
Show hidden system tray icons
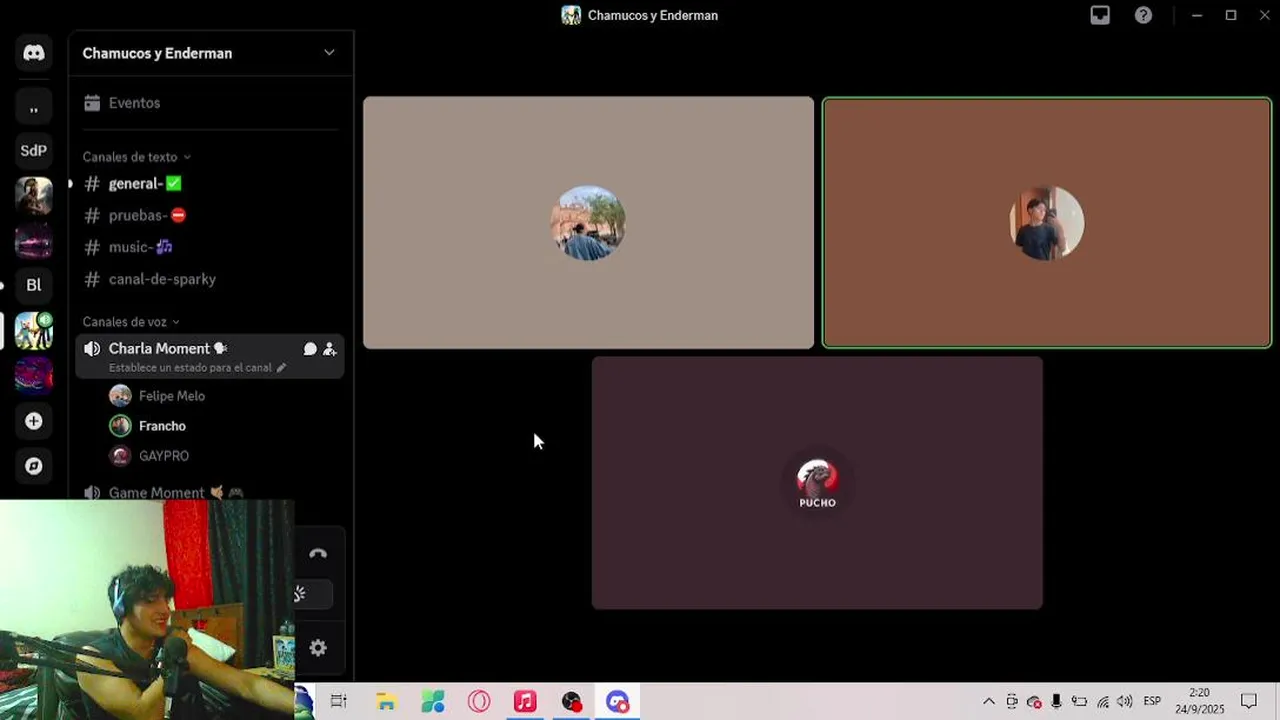pyautogui.click(x=989, y=702)
